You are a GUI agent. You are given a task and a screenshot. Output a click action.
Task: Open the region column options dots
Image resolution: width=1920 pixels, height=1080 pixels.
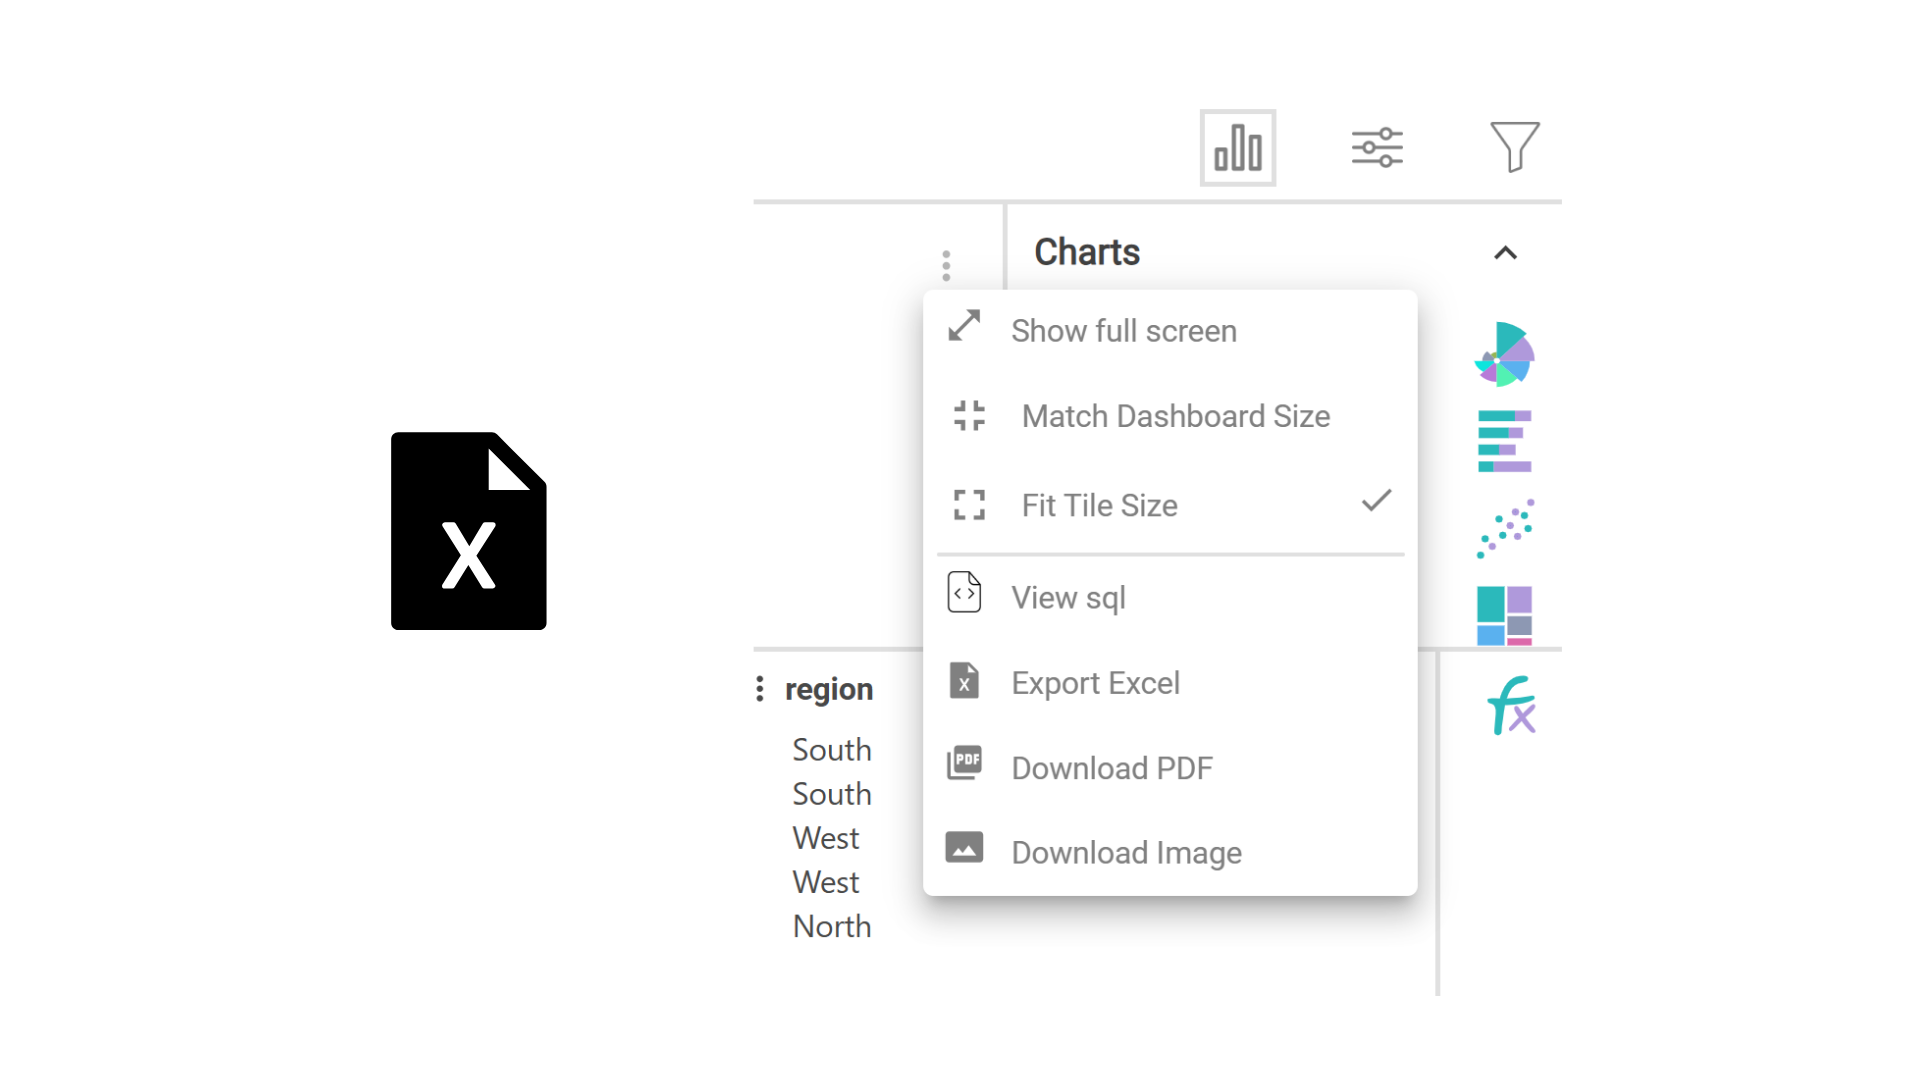point(760,689)
